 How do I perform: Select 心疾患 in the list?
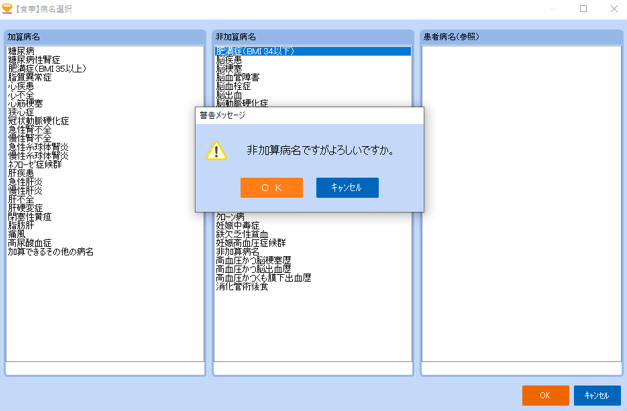[21, 86]
